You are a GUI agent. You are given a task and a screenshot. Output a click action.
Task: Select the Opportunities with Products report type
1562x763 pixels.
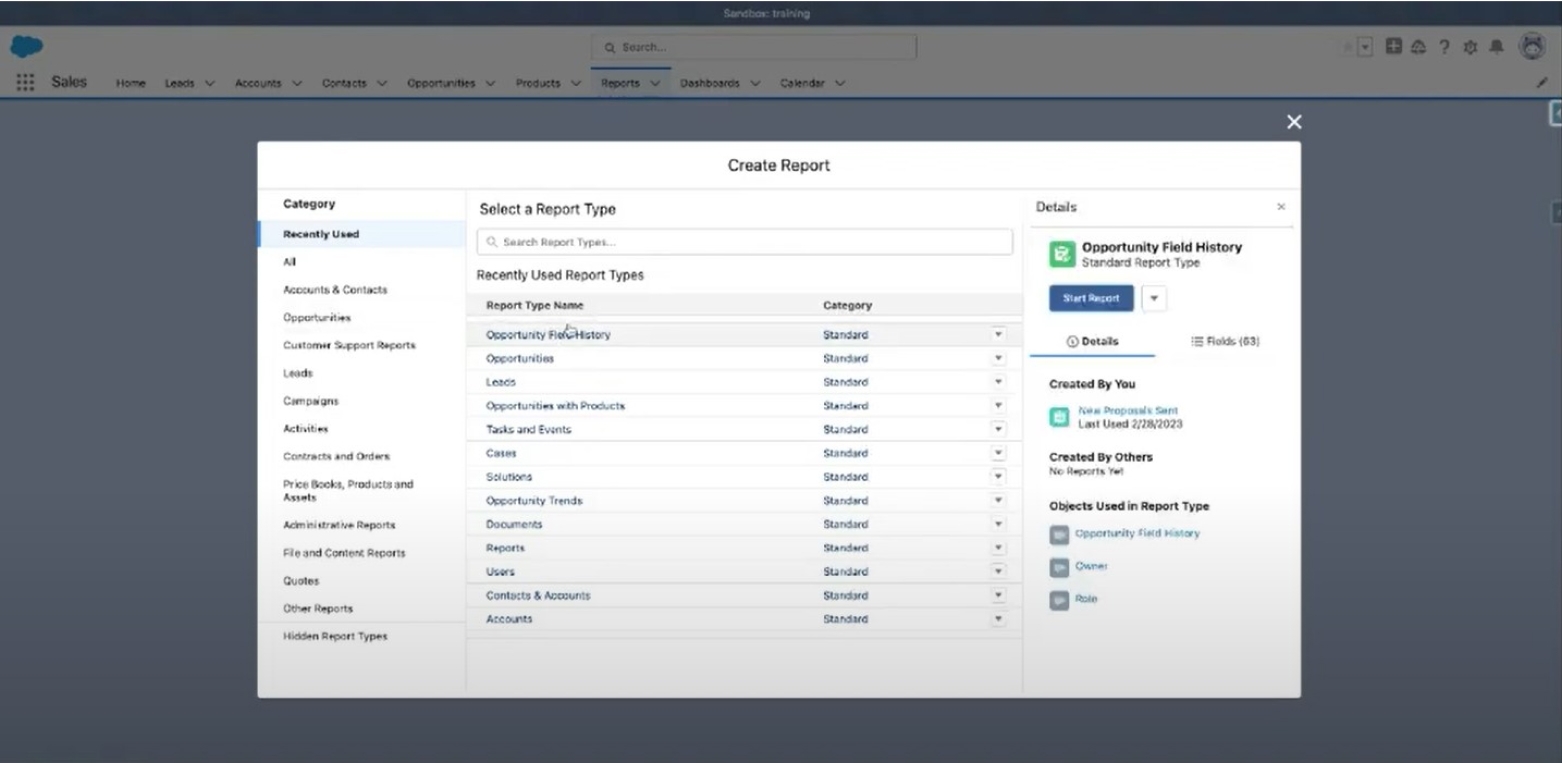tap(555, 406)
